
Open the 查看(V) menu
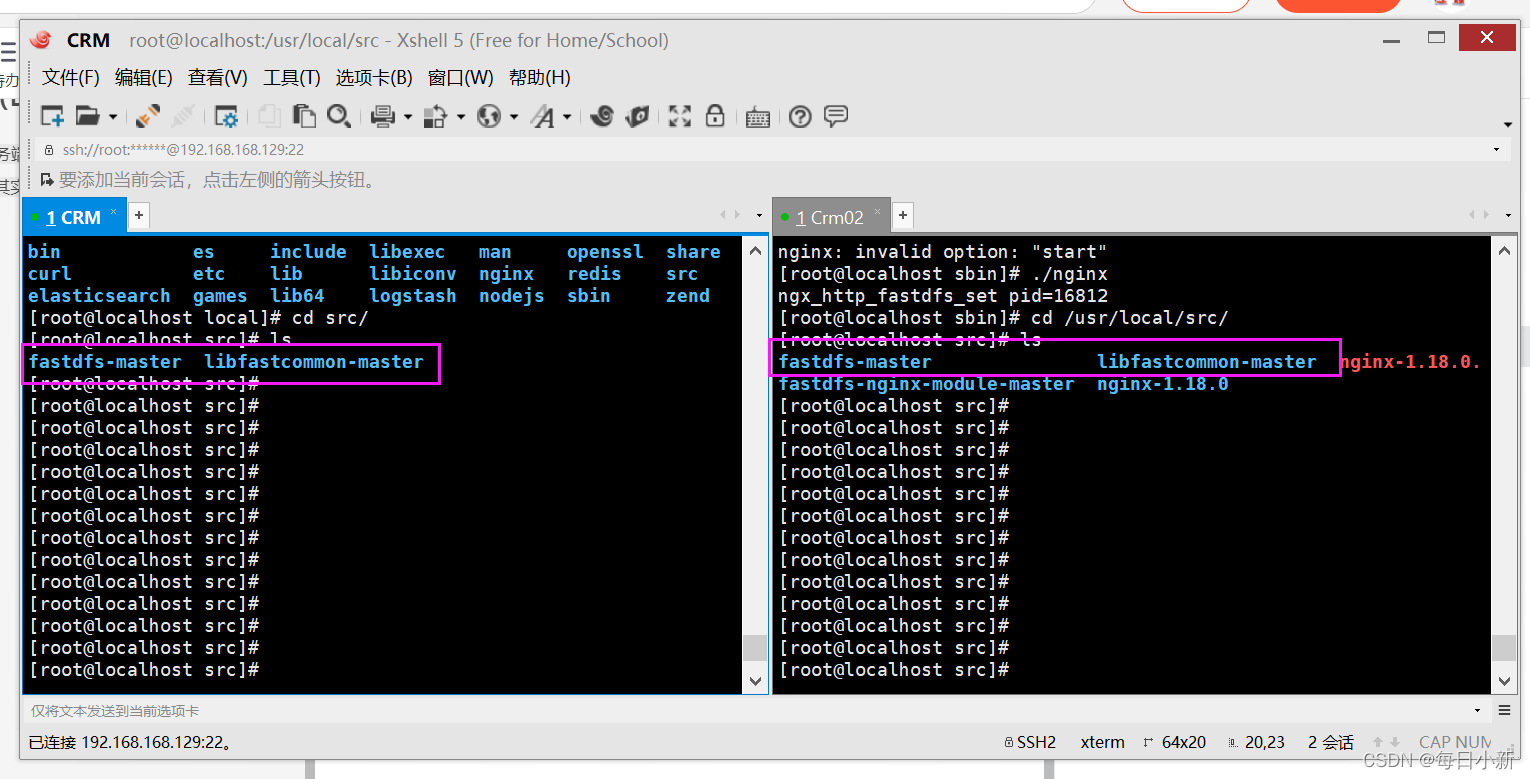[217, 77]
